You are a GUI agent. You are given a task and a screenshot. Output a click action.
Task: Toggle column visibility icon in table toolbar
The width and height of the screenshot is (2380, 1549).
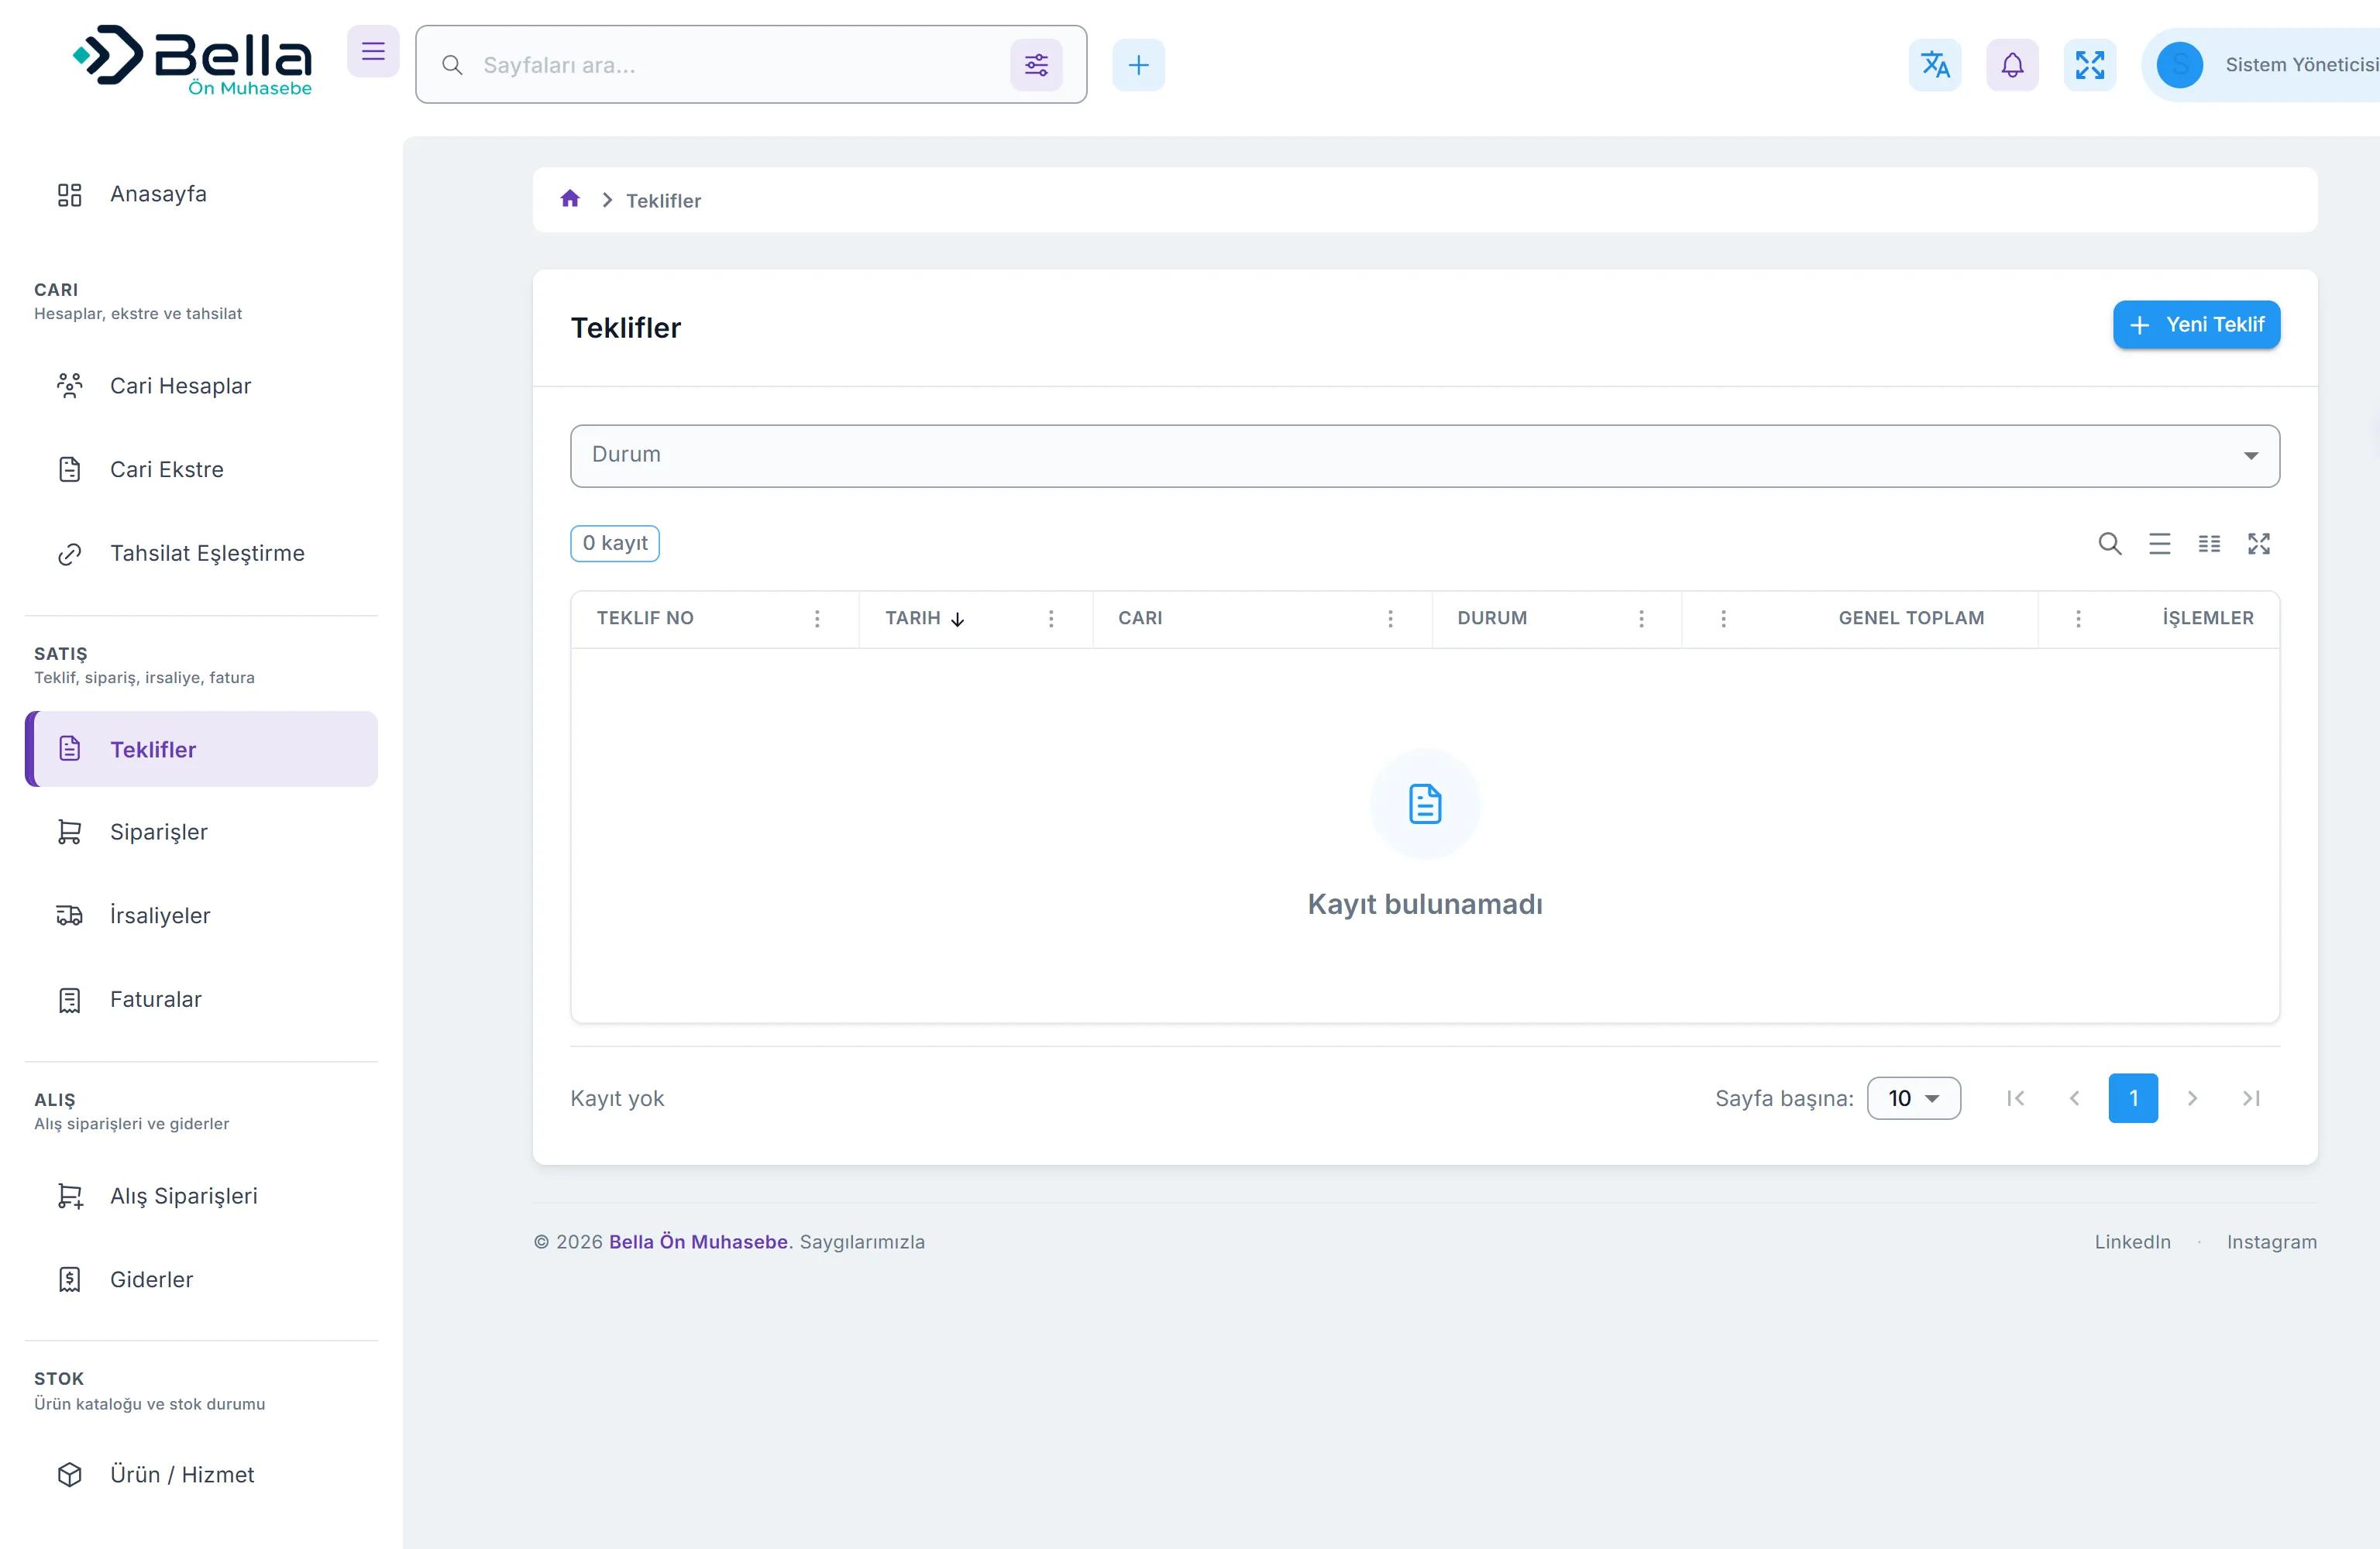(x=2209, y=543)
